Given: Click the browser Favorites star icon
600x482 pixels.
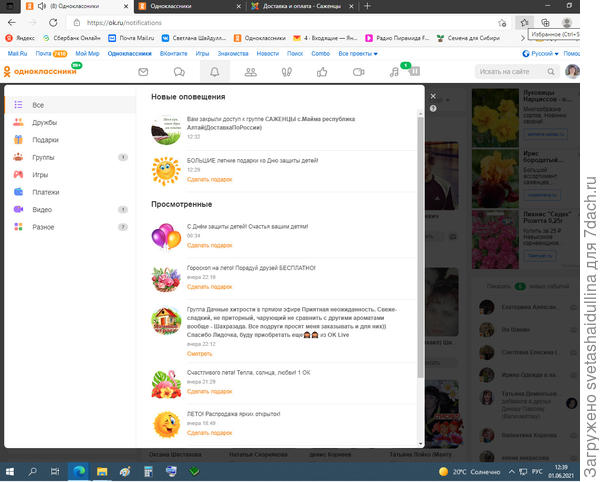Looking at the screenshot, I should (x=524, y=23).
